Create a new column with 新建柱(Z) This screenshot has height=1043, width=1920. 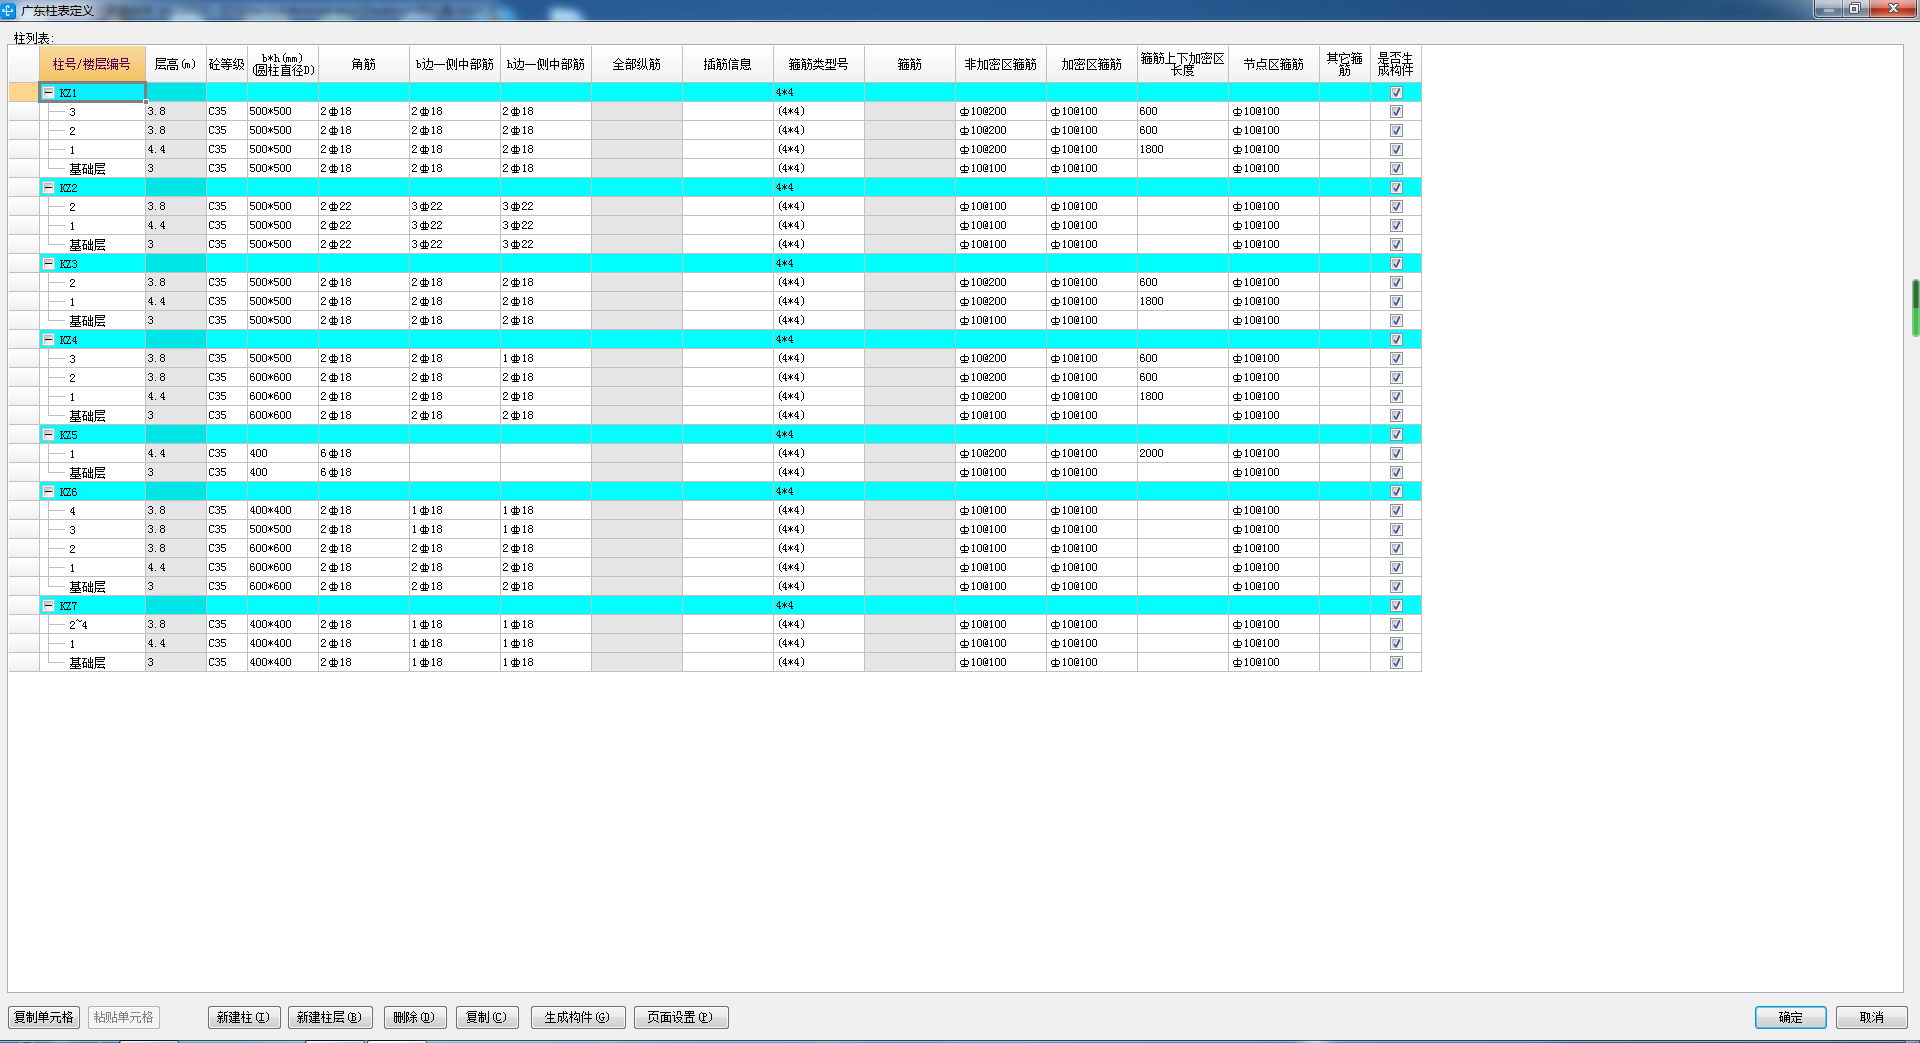(x=244, y=1017)
